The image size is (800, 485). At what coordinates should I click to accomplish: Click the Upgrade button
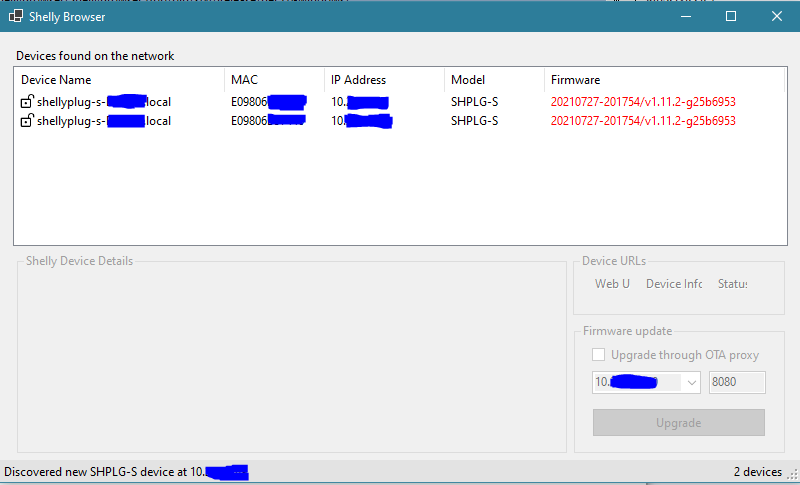tap(679, 422)
